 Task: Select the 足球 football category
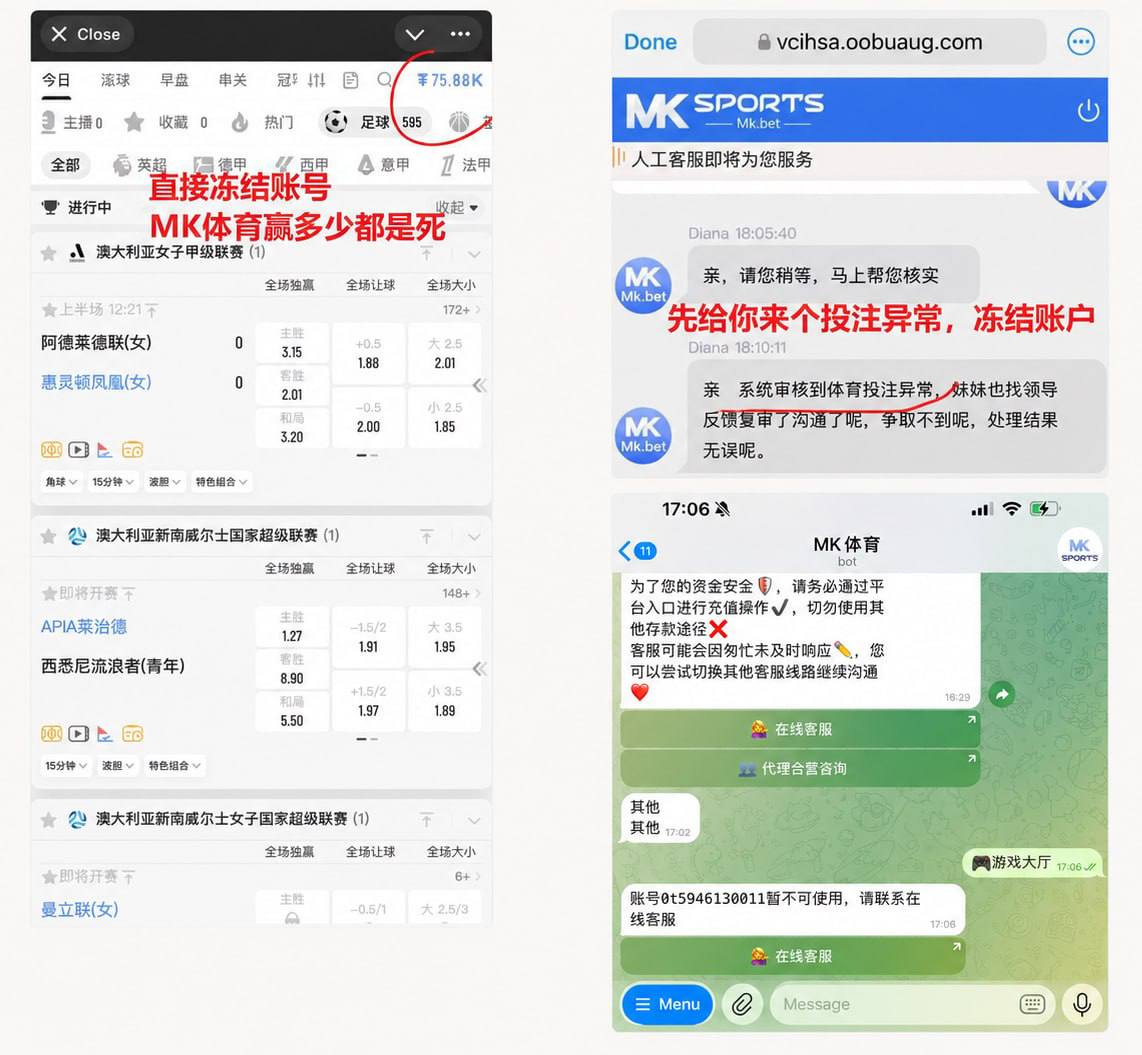(x=374, y=122)
